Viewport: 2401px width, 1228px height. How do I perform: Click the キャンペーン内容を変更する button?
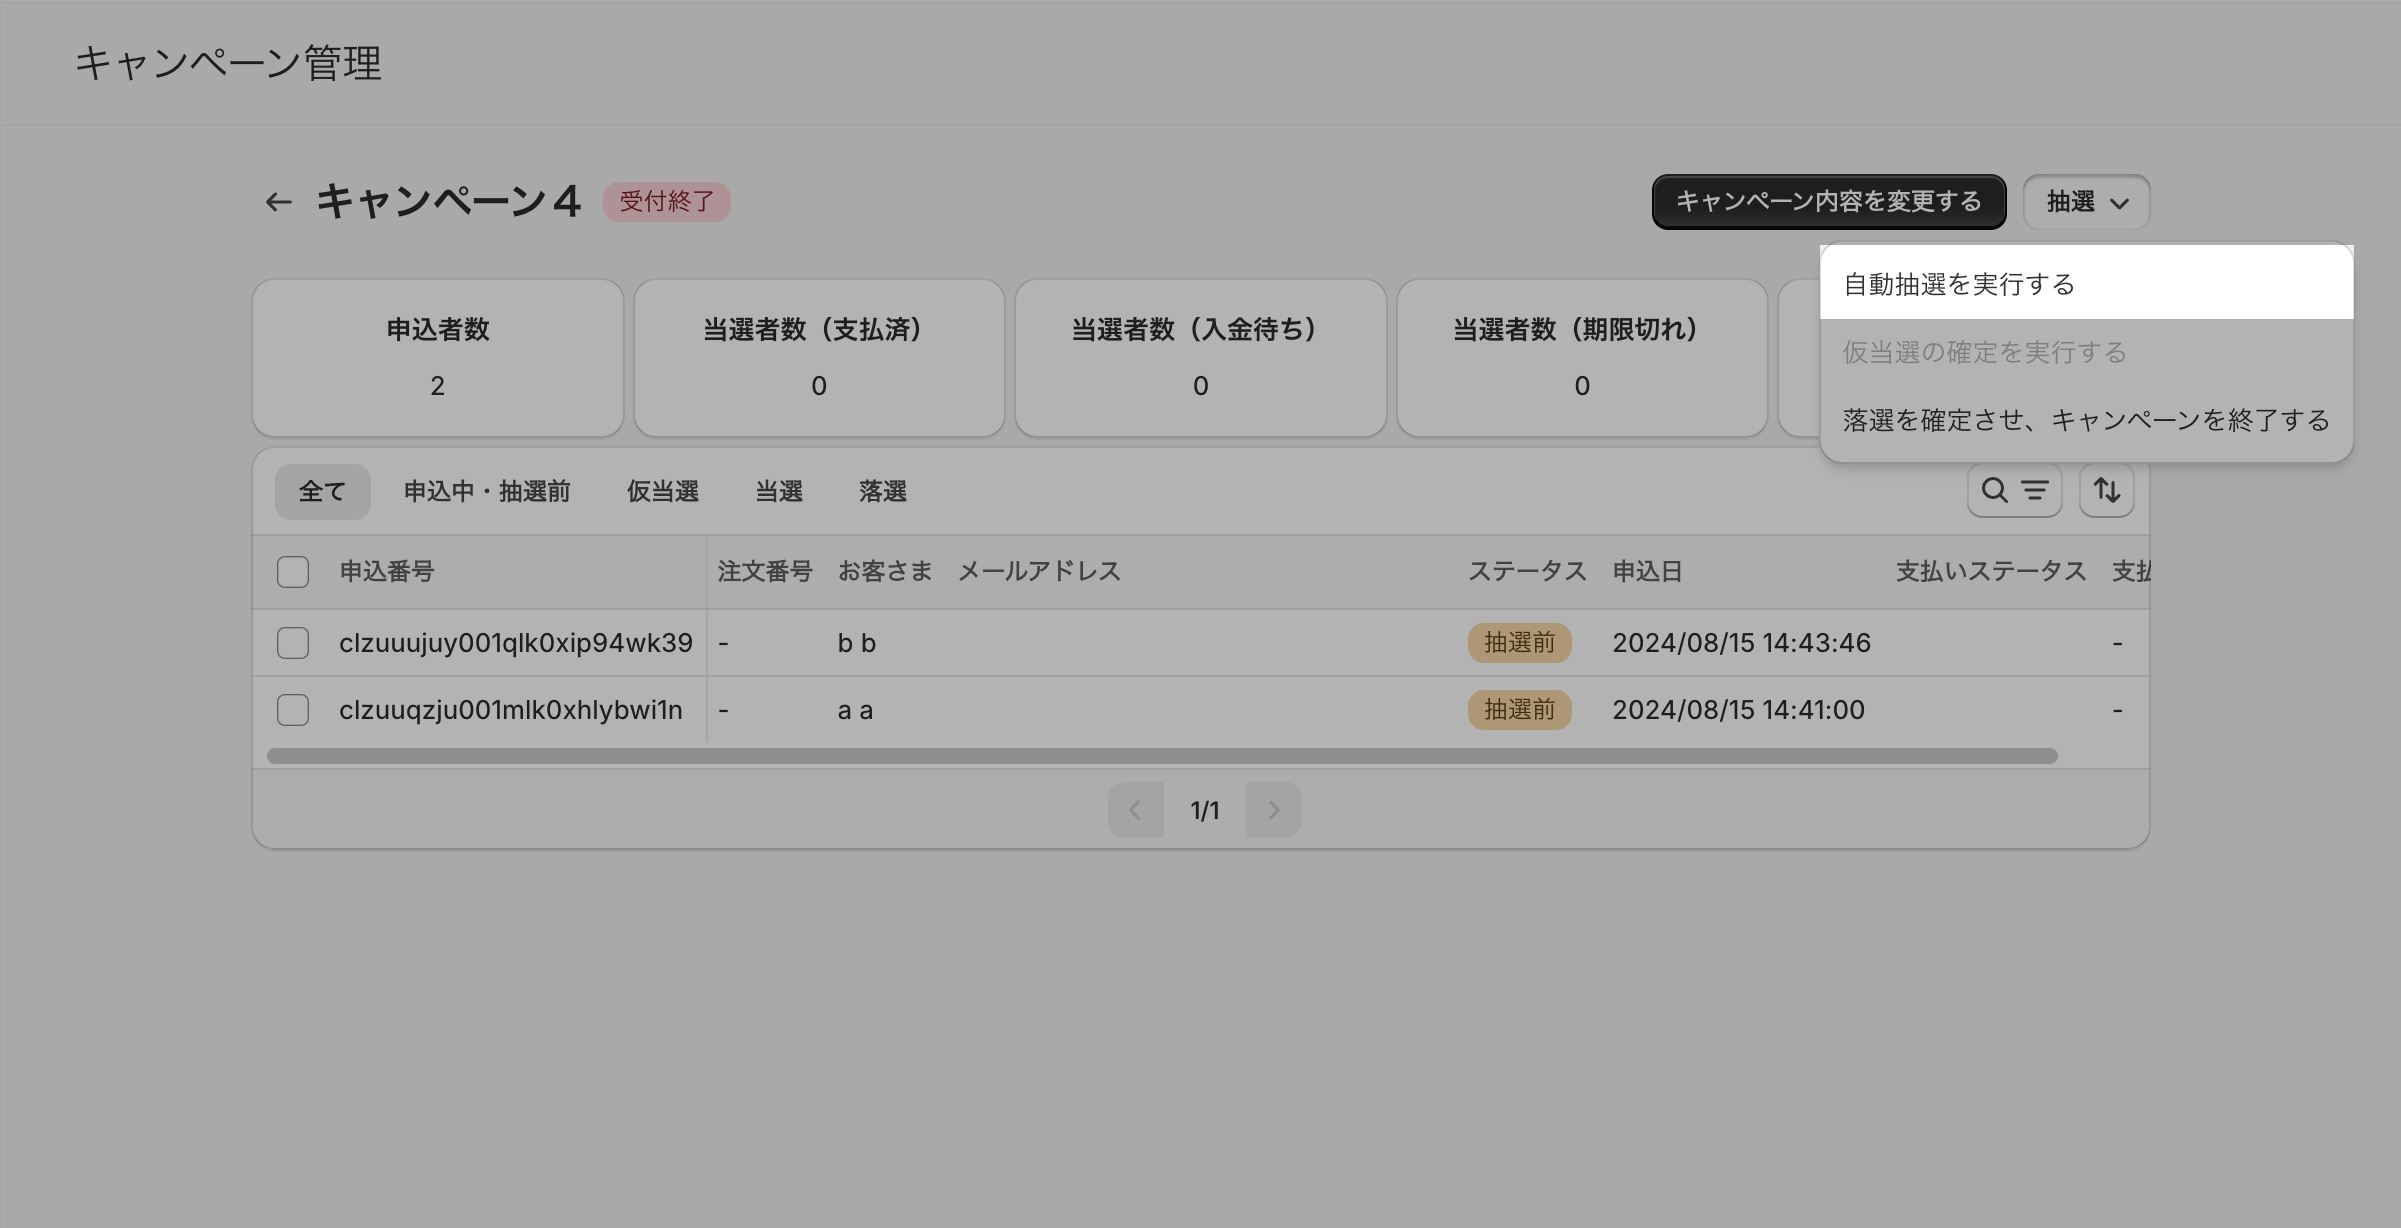coord(1828,202)
